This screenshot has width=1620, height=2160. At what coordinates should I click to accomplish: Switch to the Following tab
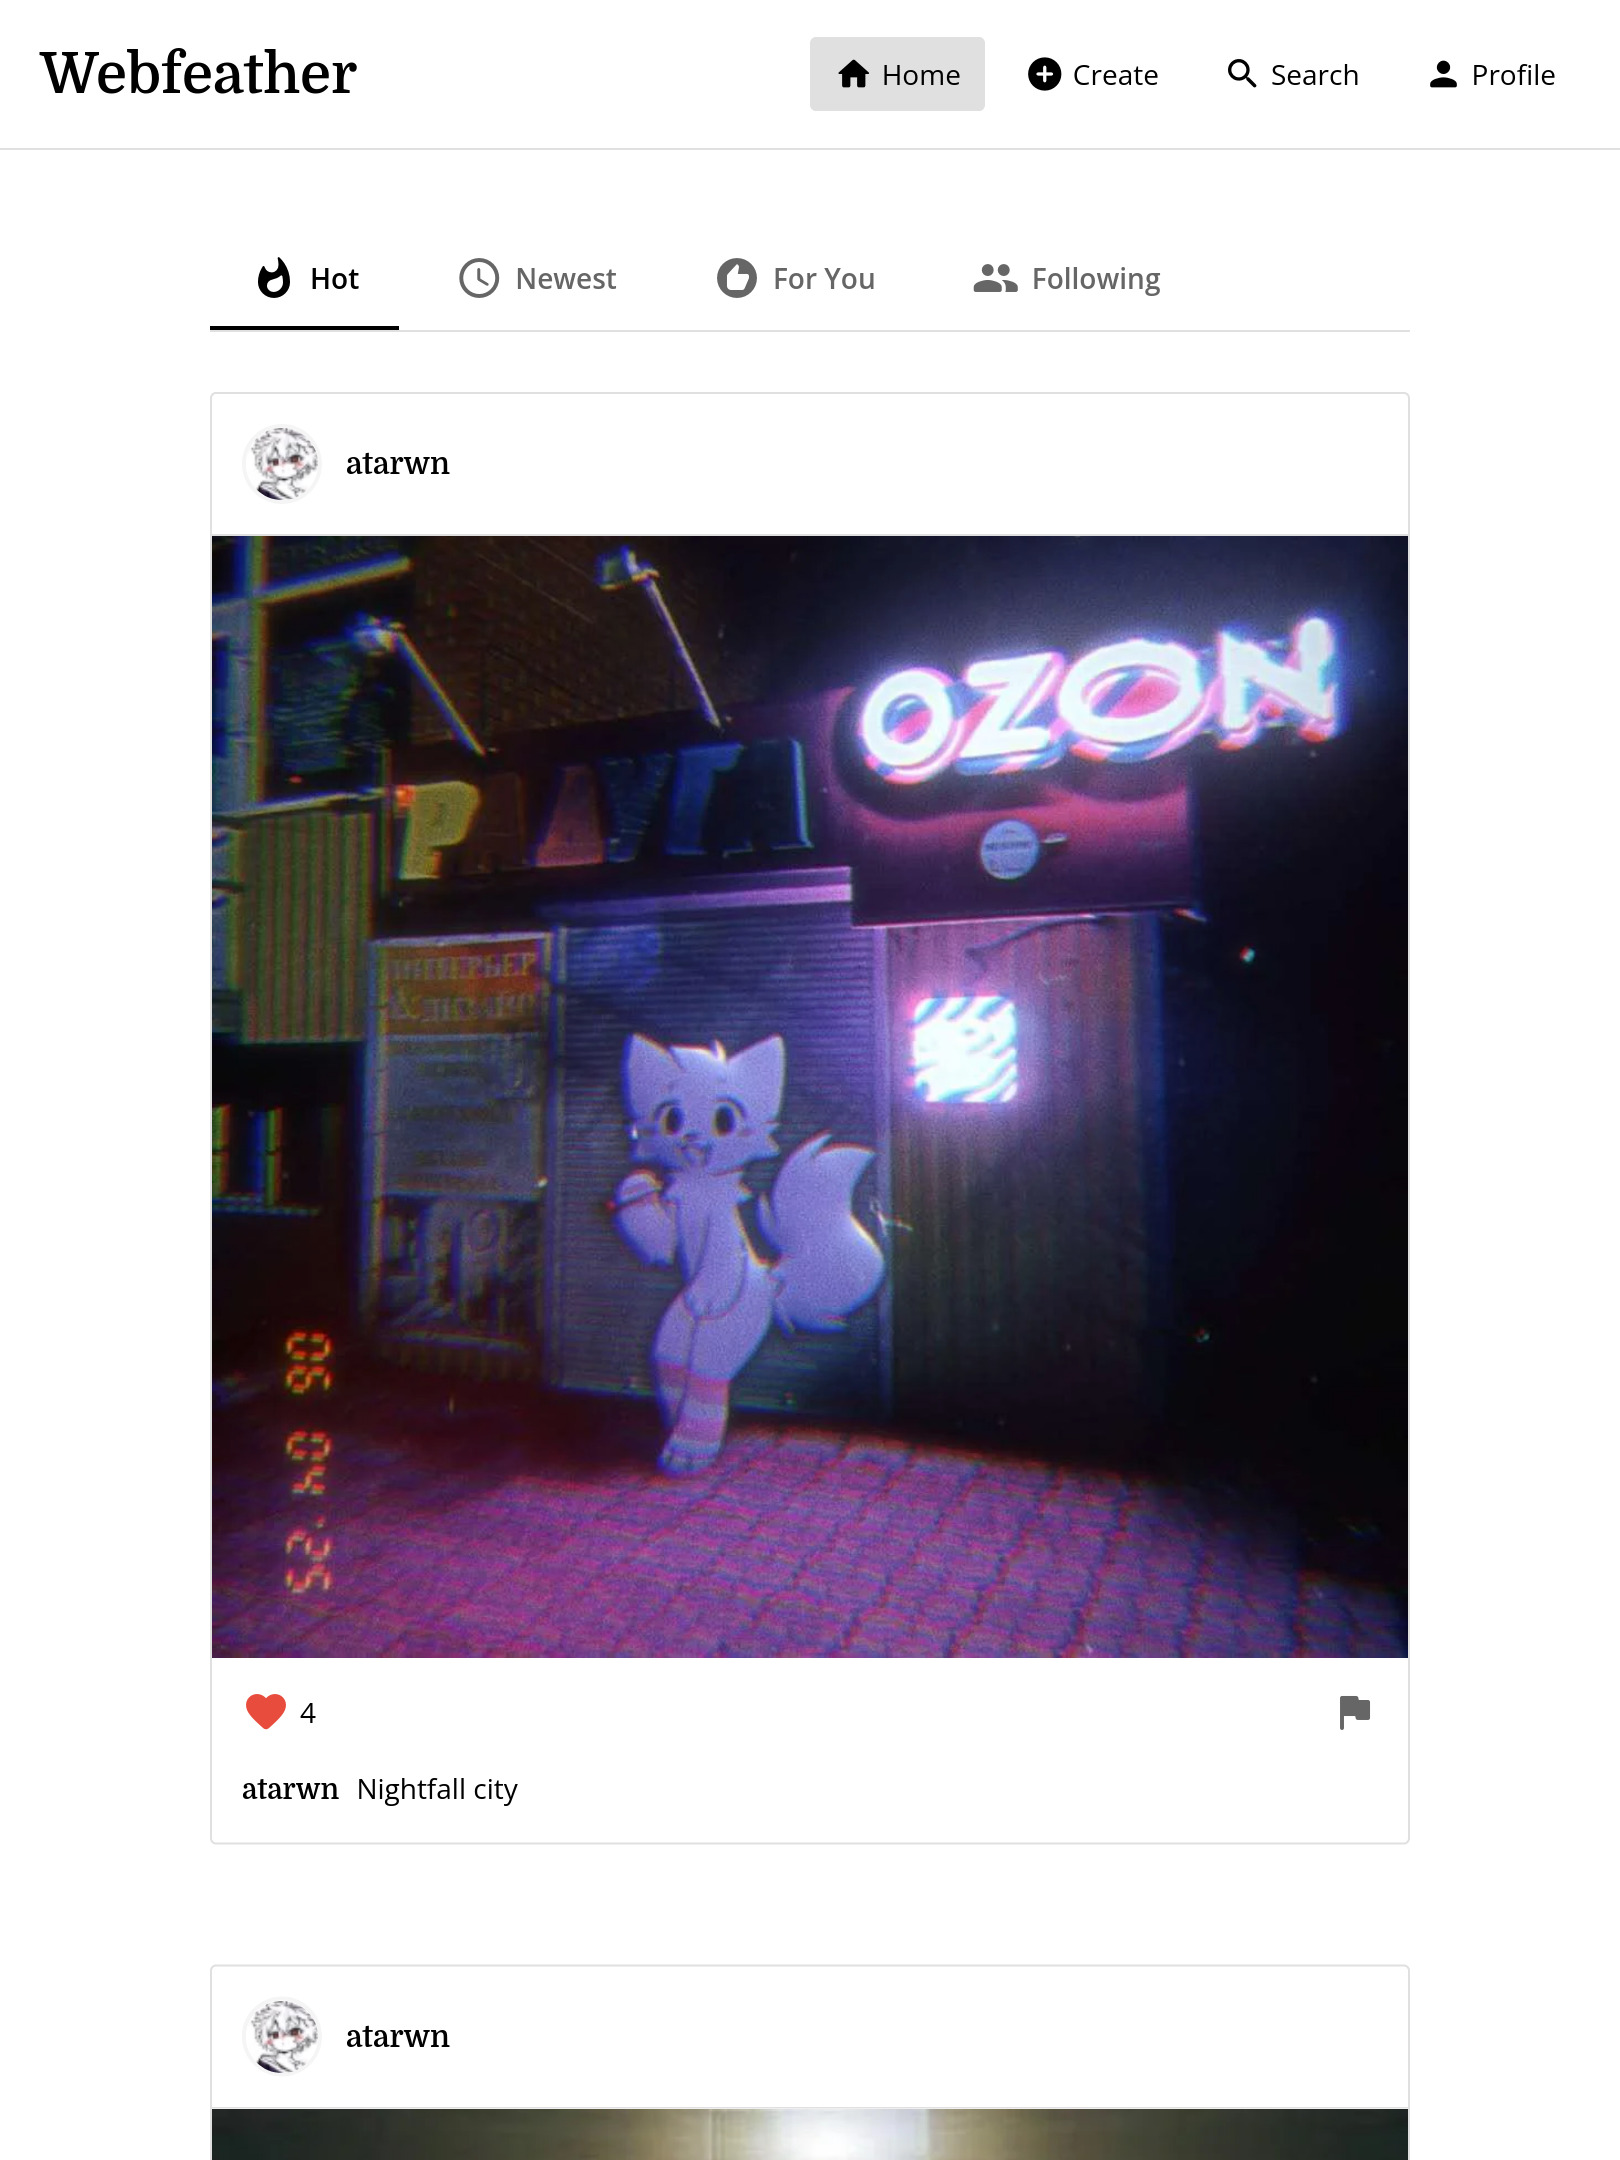point(1067,279)
